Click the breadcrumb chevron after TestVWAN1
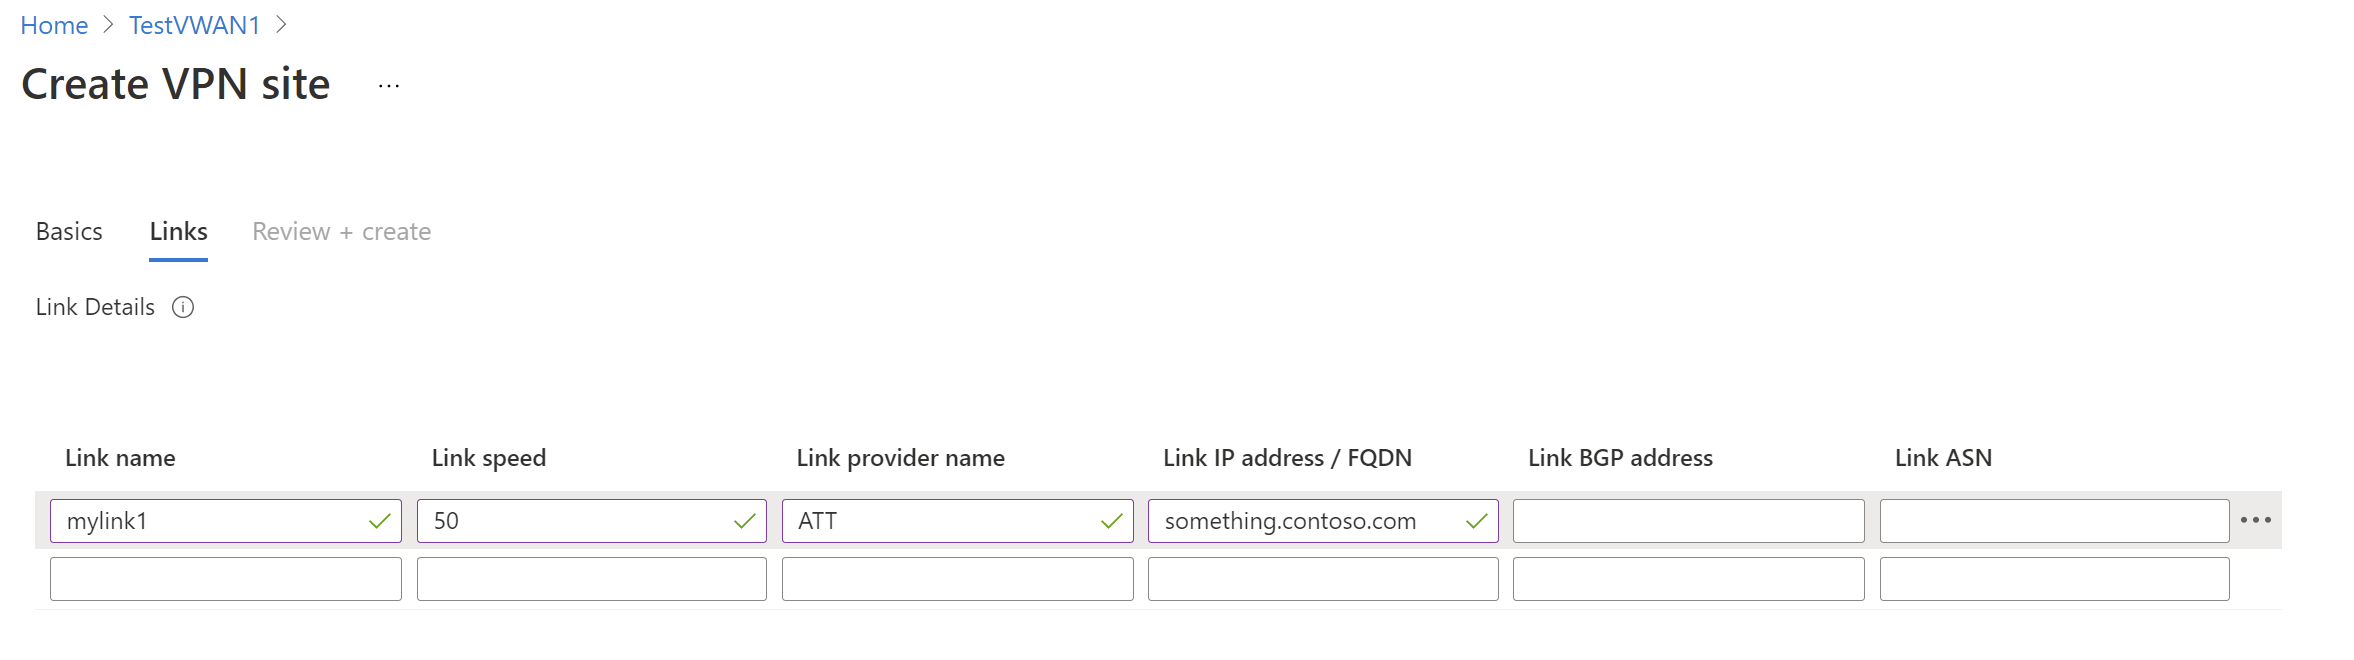 tap(282, 25)
